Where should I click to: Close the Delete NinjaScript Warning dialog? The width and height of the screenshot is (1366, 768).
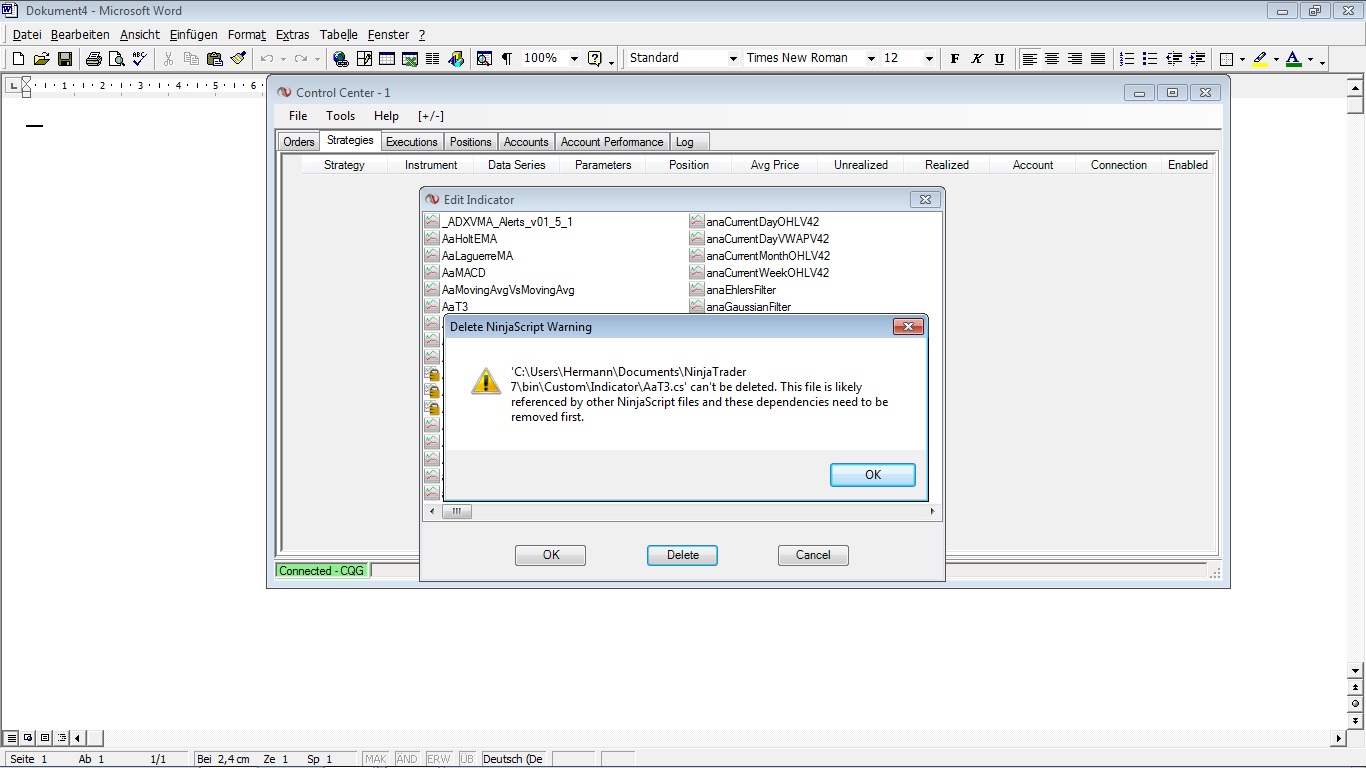pyautogui.click(x=907, y=327)
